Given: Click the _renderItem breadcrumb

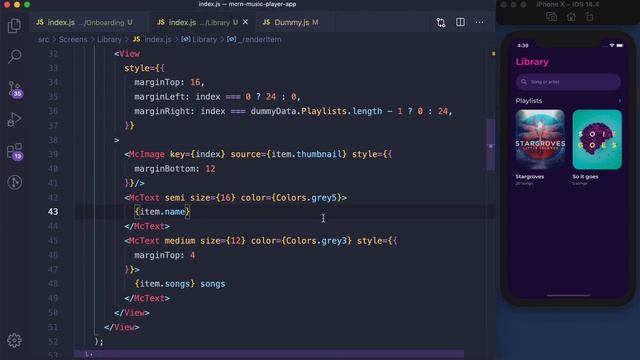Looking at the screenshot, I should 254,40.
